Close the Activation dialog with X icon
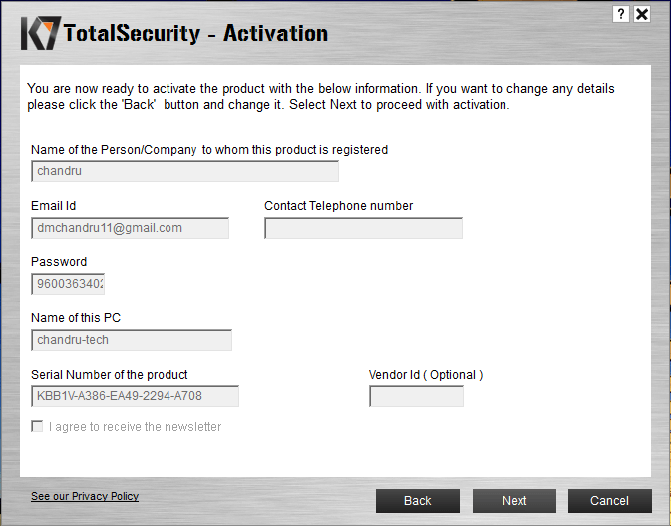 (642, 14)
